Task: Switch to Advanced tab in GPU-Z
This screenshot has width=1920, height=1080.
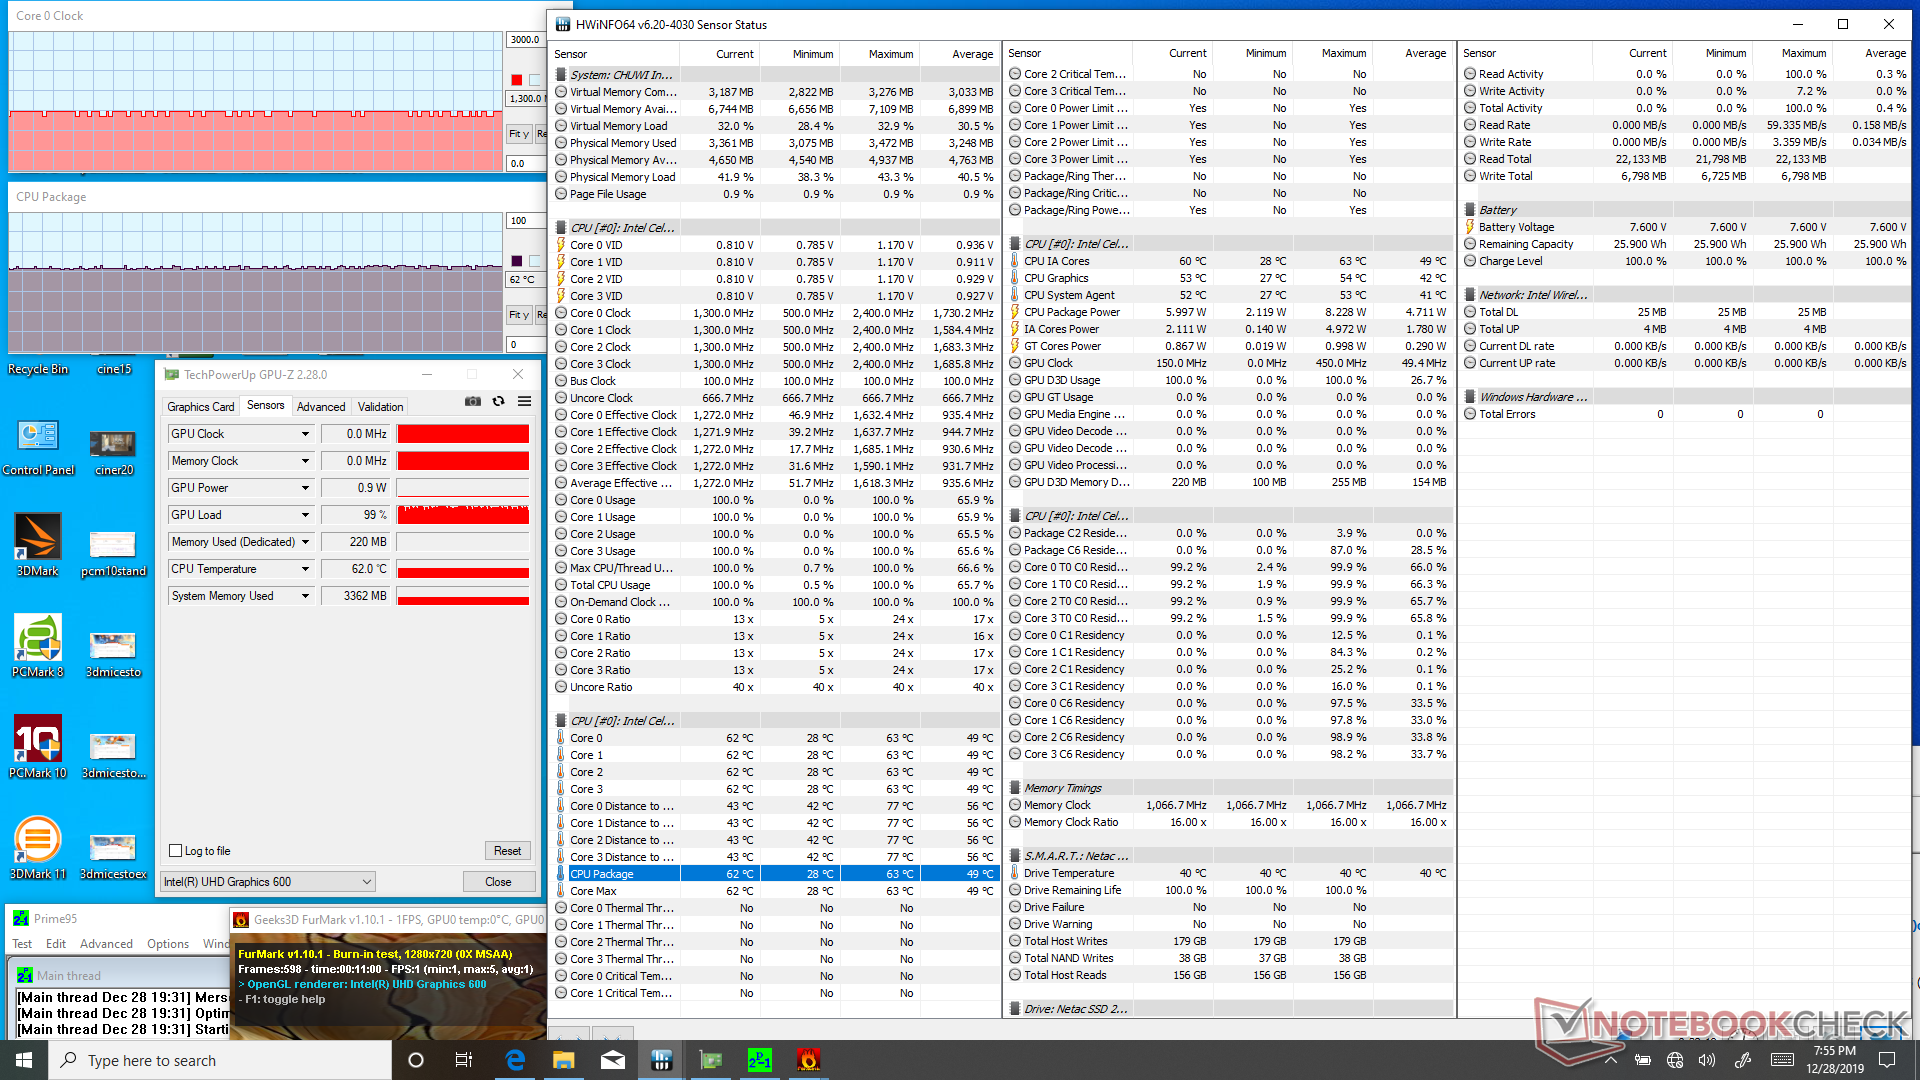Action: pos(321,407)
